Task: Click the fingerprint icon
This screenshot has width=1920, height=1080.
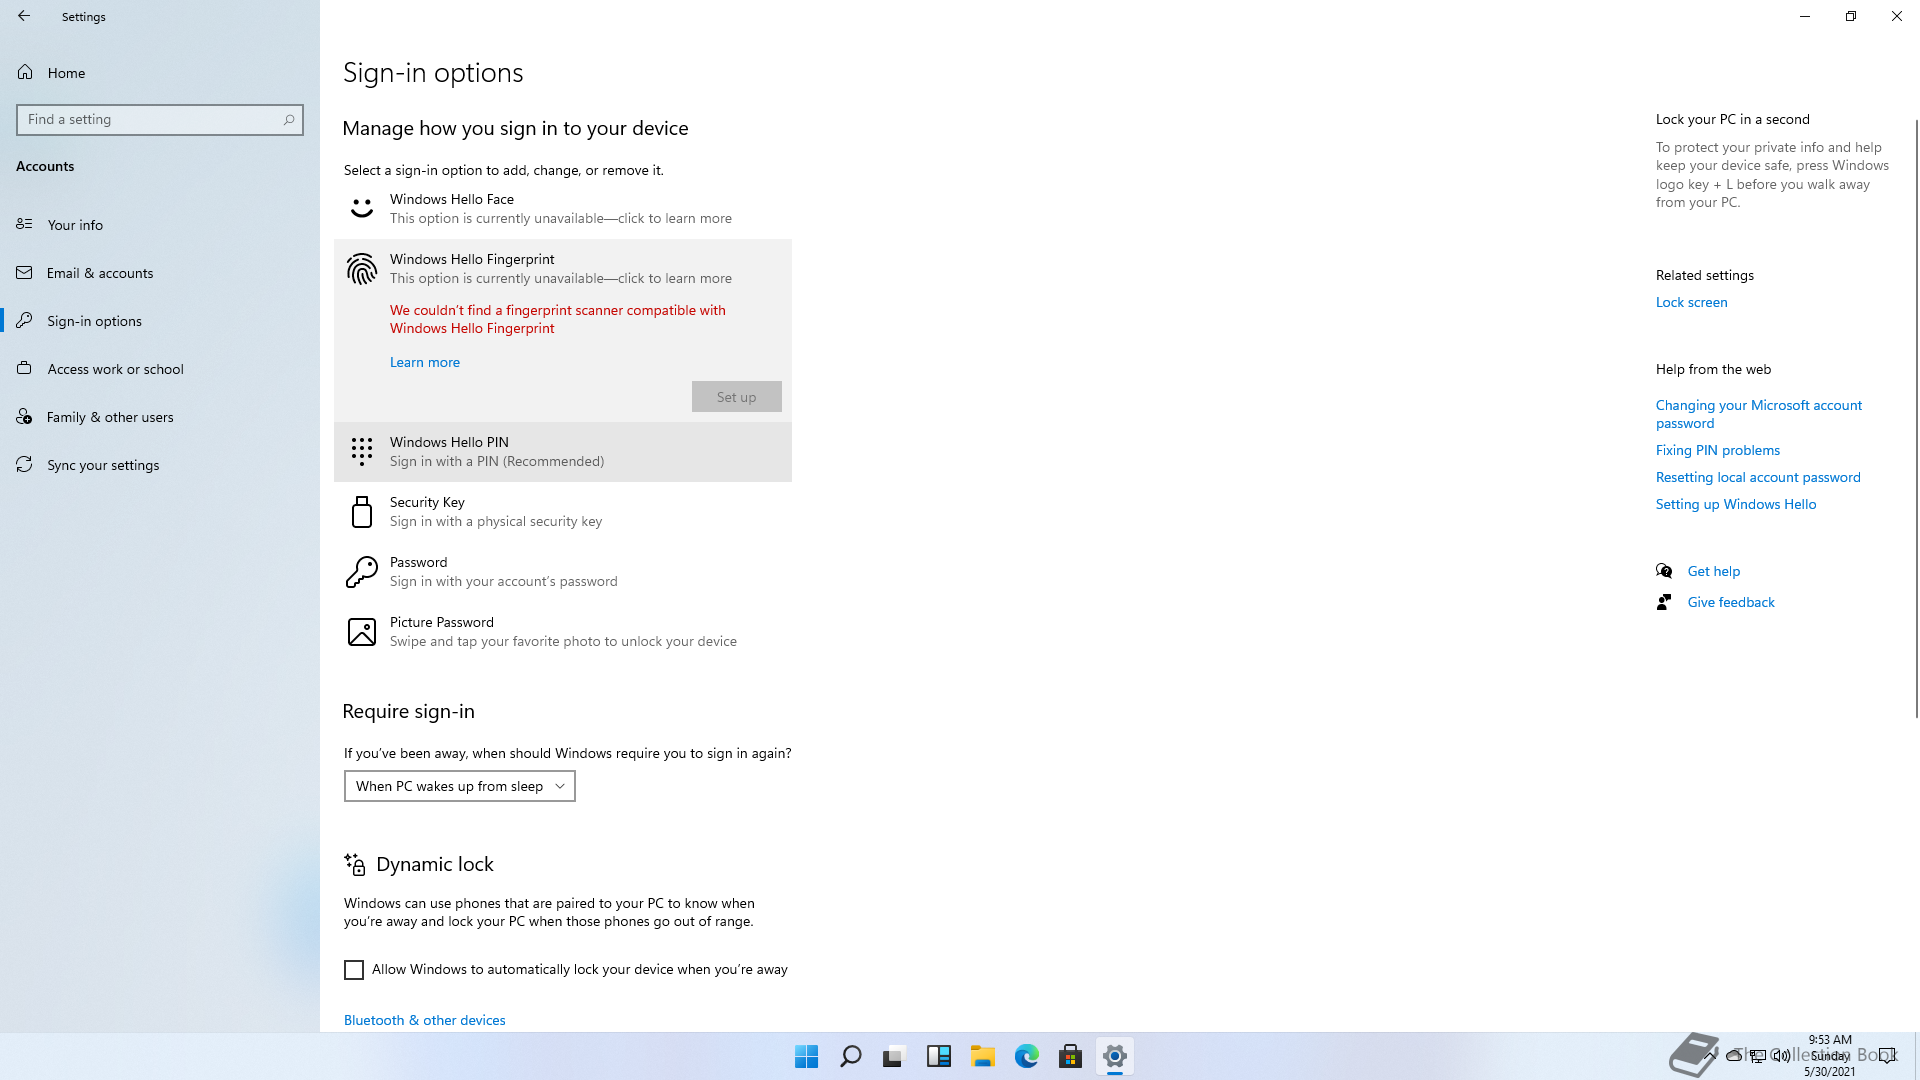Action: point(361,269)
